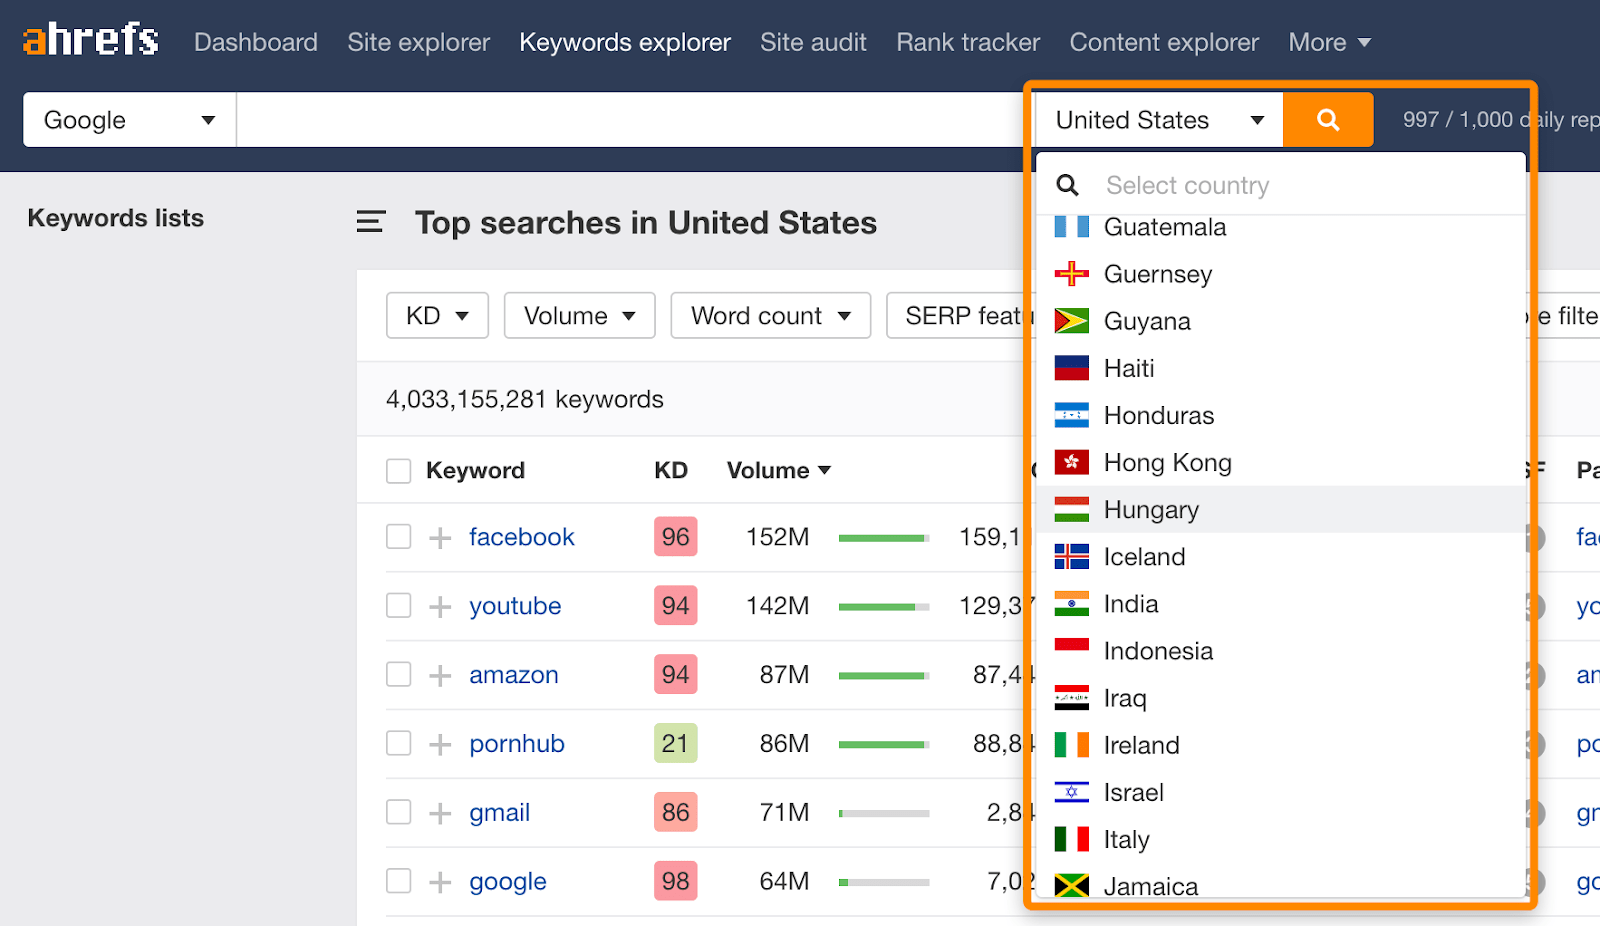Screen dimensions: 1600x926
Task: Click the plus icon next to facebook
Action: pos(440,538)
